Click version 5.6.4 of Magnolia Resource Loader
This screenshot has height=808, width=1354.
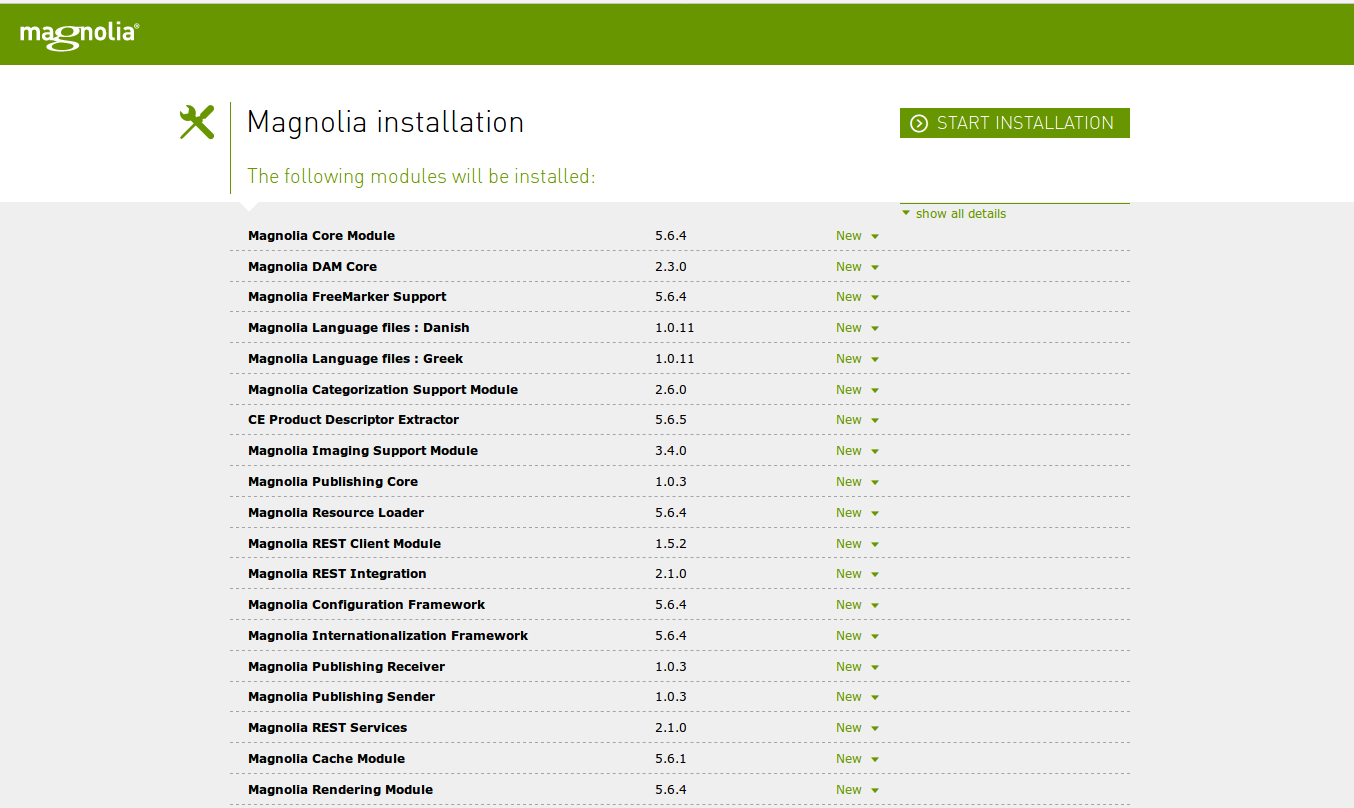tap(671, 513)
